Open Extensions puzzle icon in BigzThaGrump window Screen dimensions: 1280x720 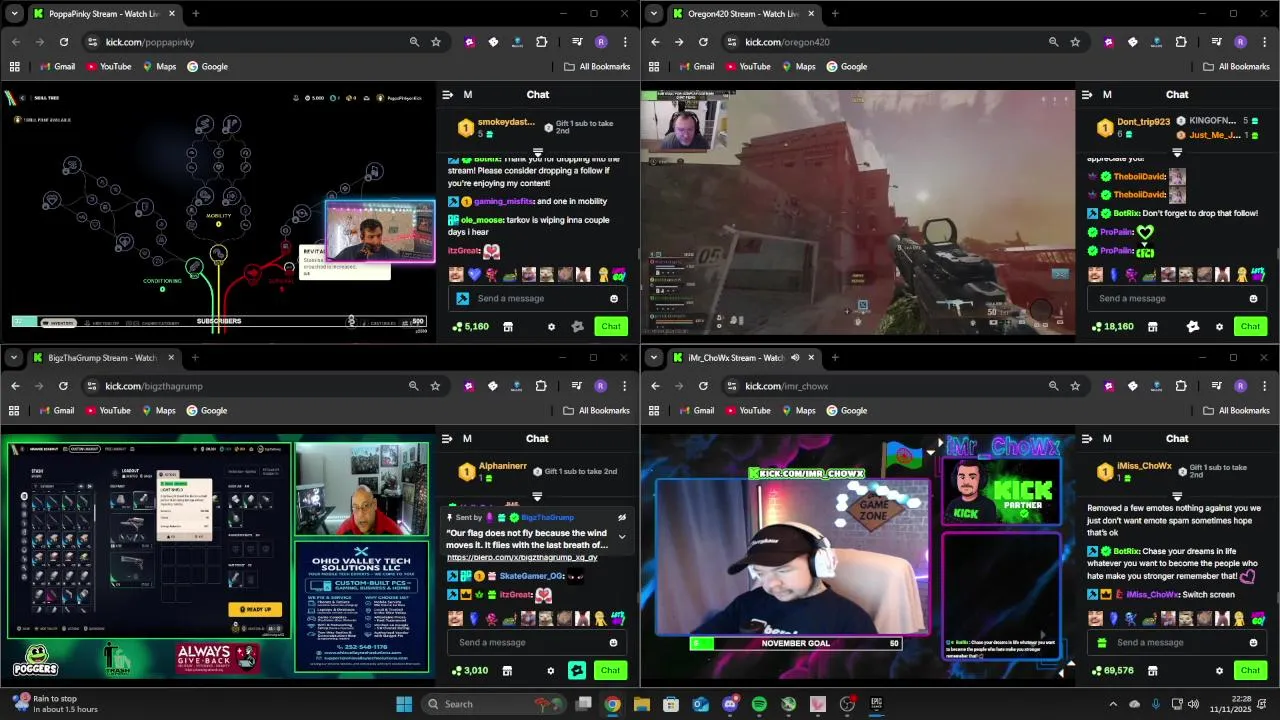point(541,386)
